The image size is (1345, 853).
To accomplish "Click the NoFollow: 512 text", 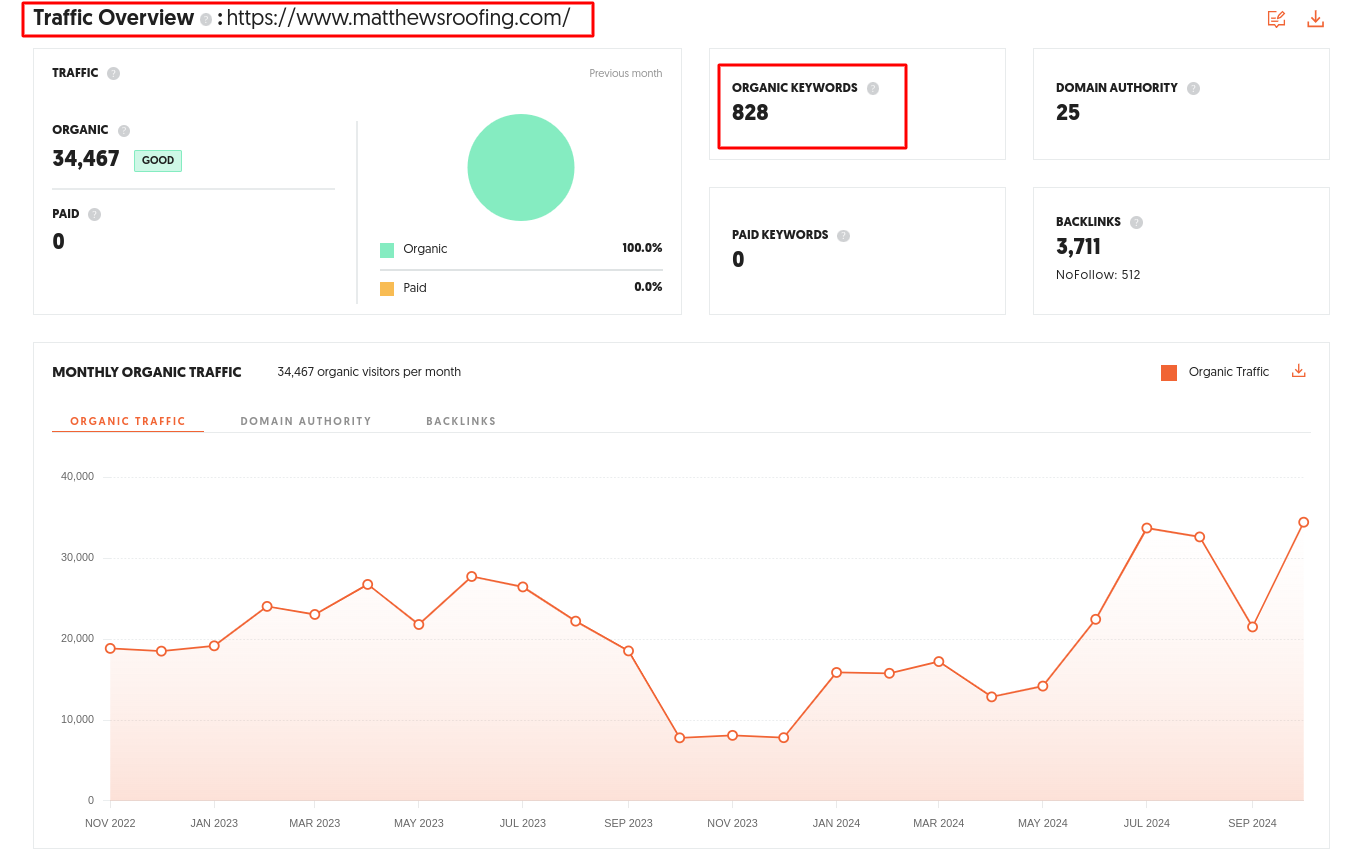I will (x=1098, y=274).
